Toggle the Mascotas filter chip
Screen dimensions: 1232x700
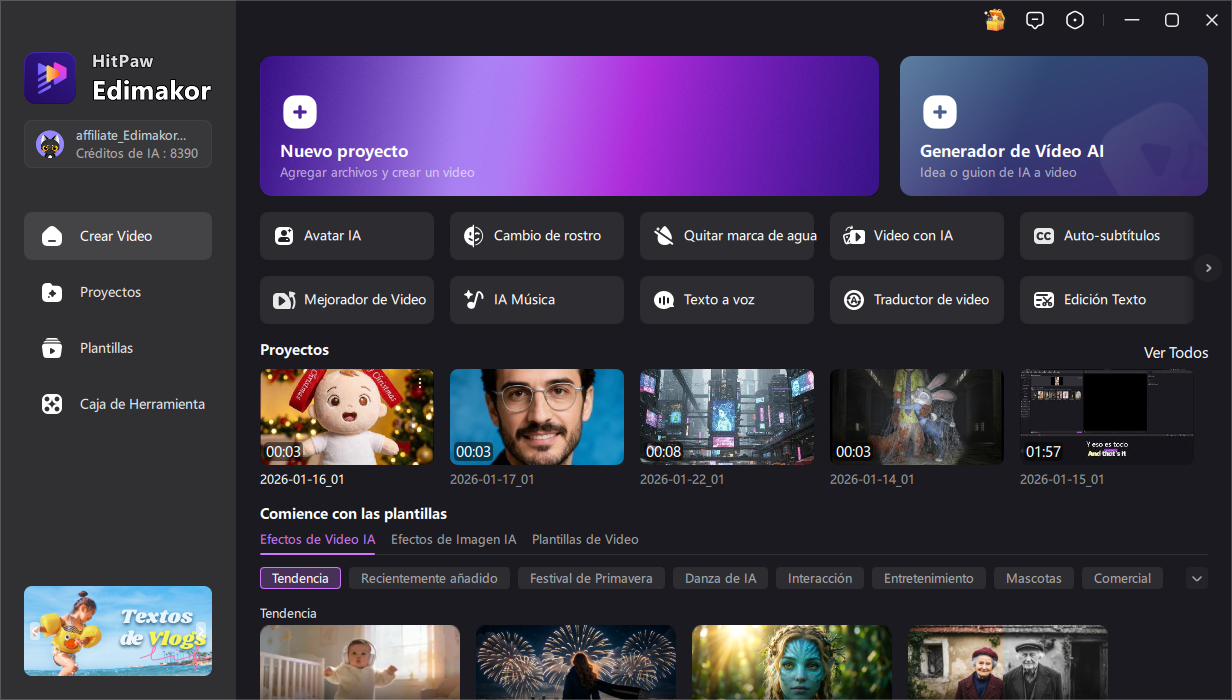(x=1033, y=578)
